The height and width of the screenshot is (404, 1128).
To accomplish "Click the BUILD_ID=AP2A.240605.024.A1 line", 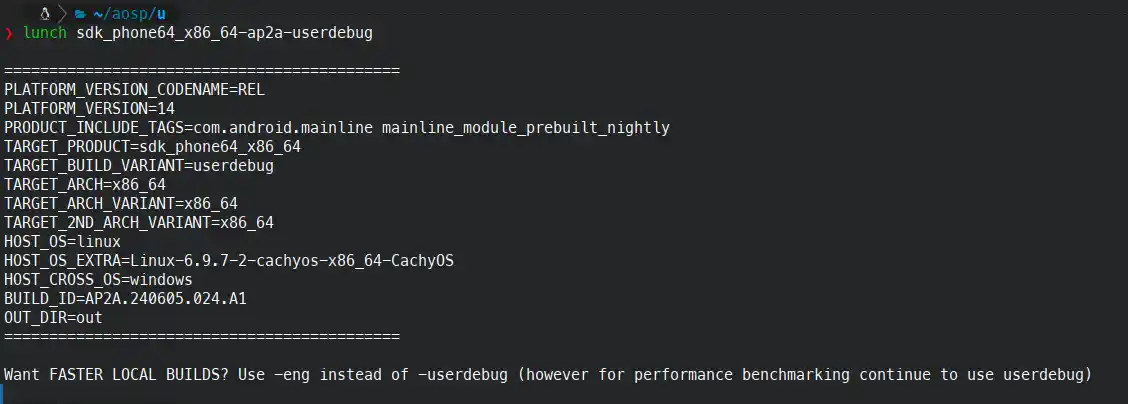I will [125, 298].
